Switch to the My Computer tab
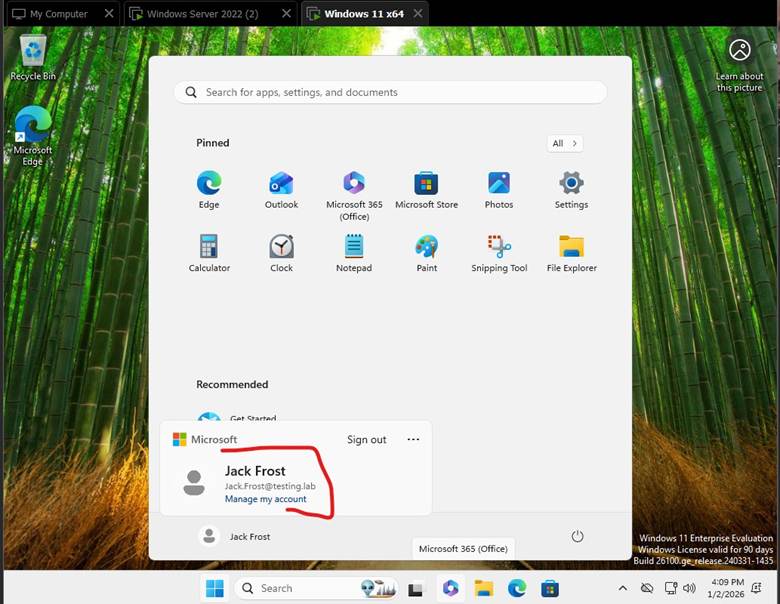Screen dimensions: 780x604 point(58,14)
